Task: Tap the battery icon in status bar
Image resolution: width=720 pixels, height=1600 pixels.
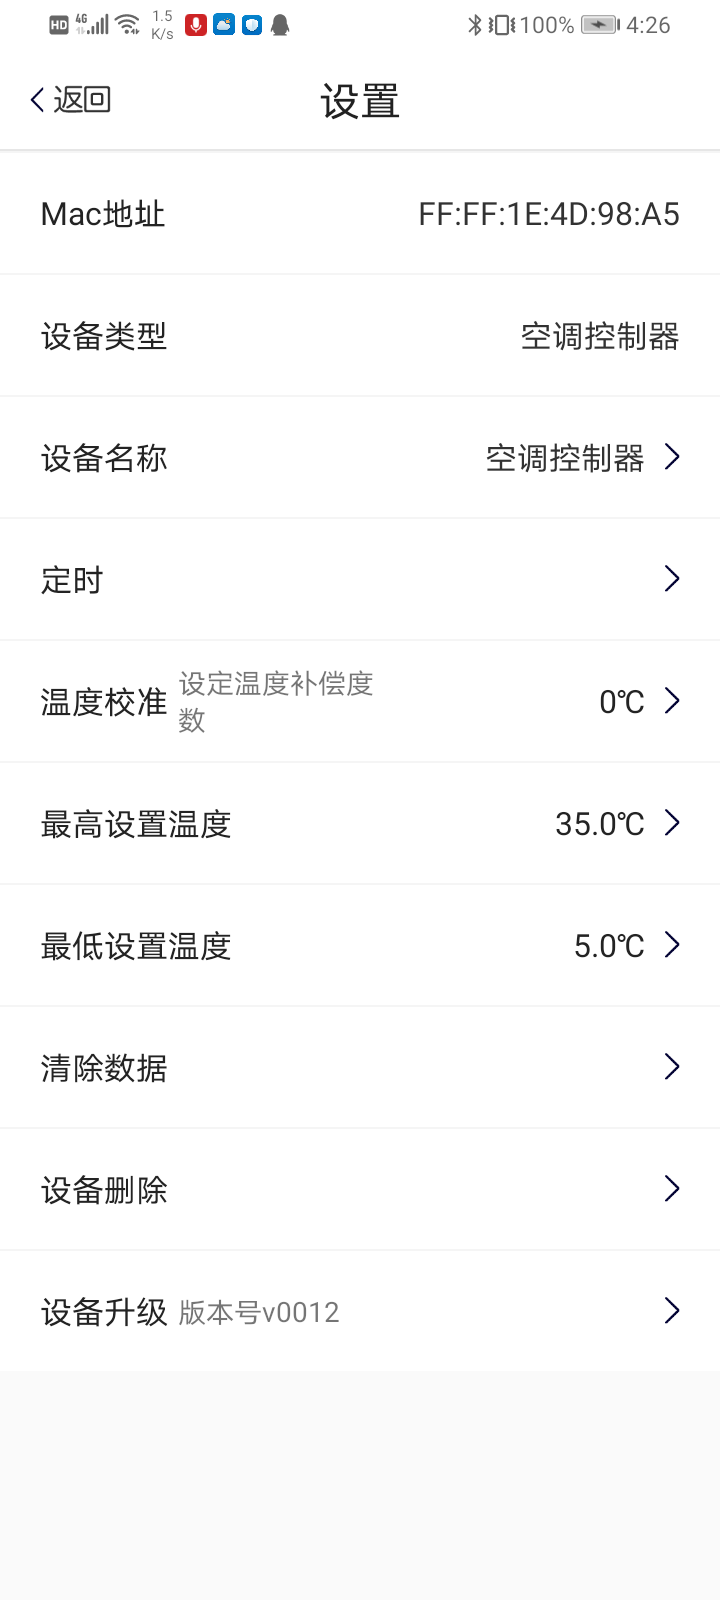Action: [600, 25]
